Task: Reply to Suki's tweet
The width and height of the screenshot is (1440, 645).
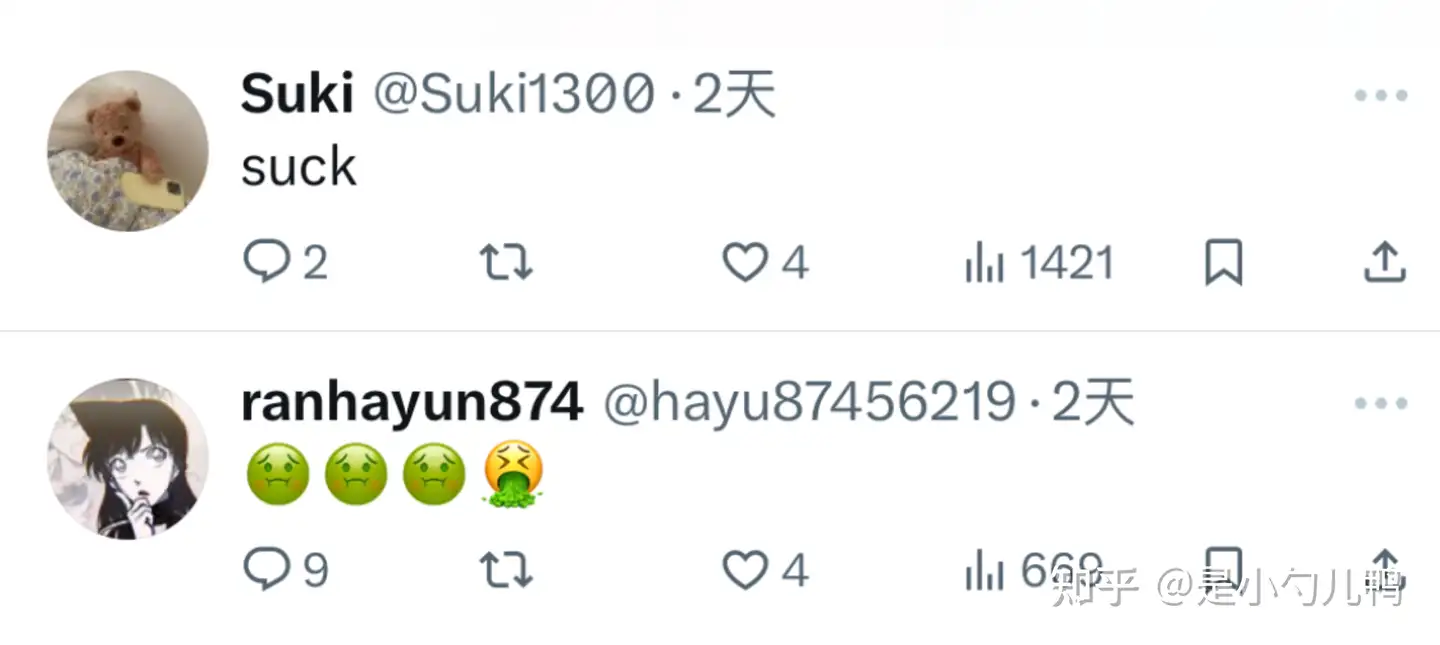Action: [285, 263]
